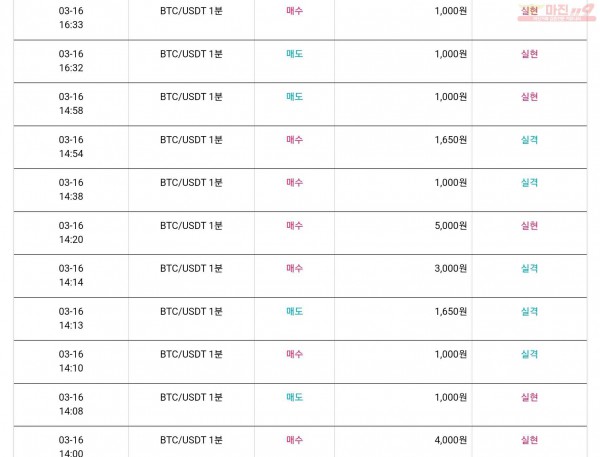The width and height of the screenshot is (600, 457).
Task: Click the 매수 label in the 14:20 row
Action: 294,225
